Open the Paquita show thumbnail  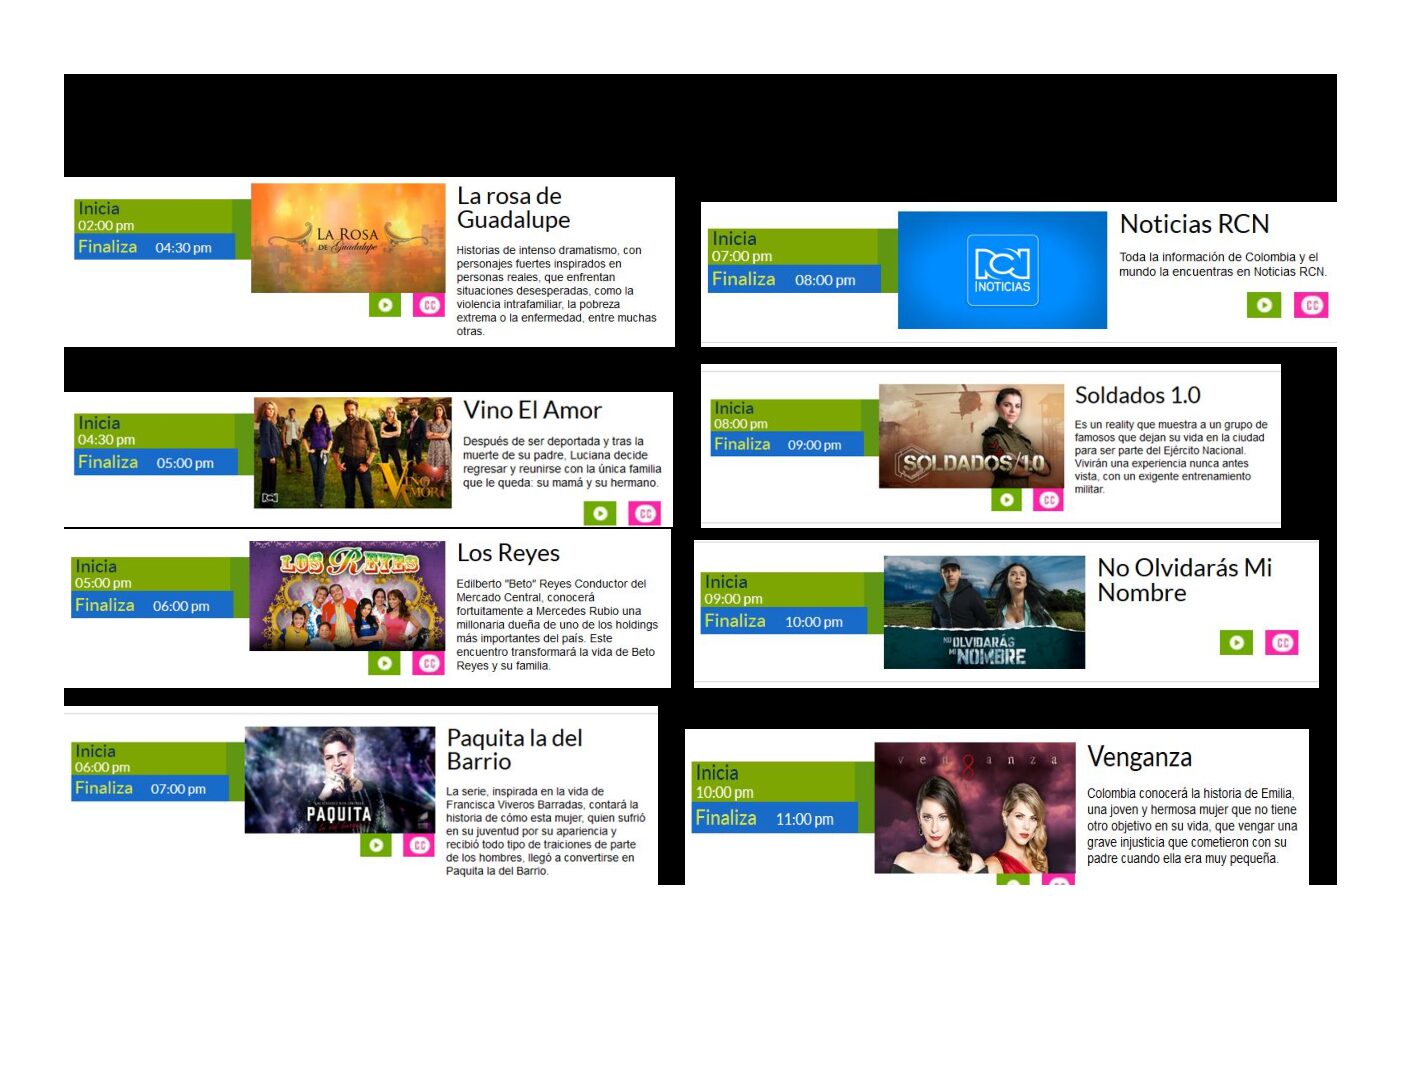tap(340, 780)
